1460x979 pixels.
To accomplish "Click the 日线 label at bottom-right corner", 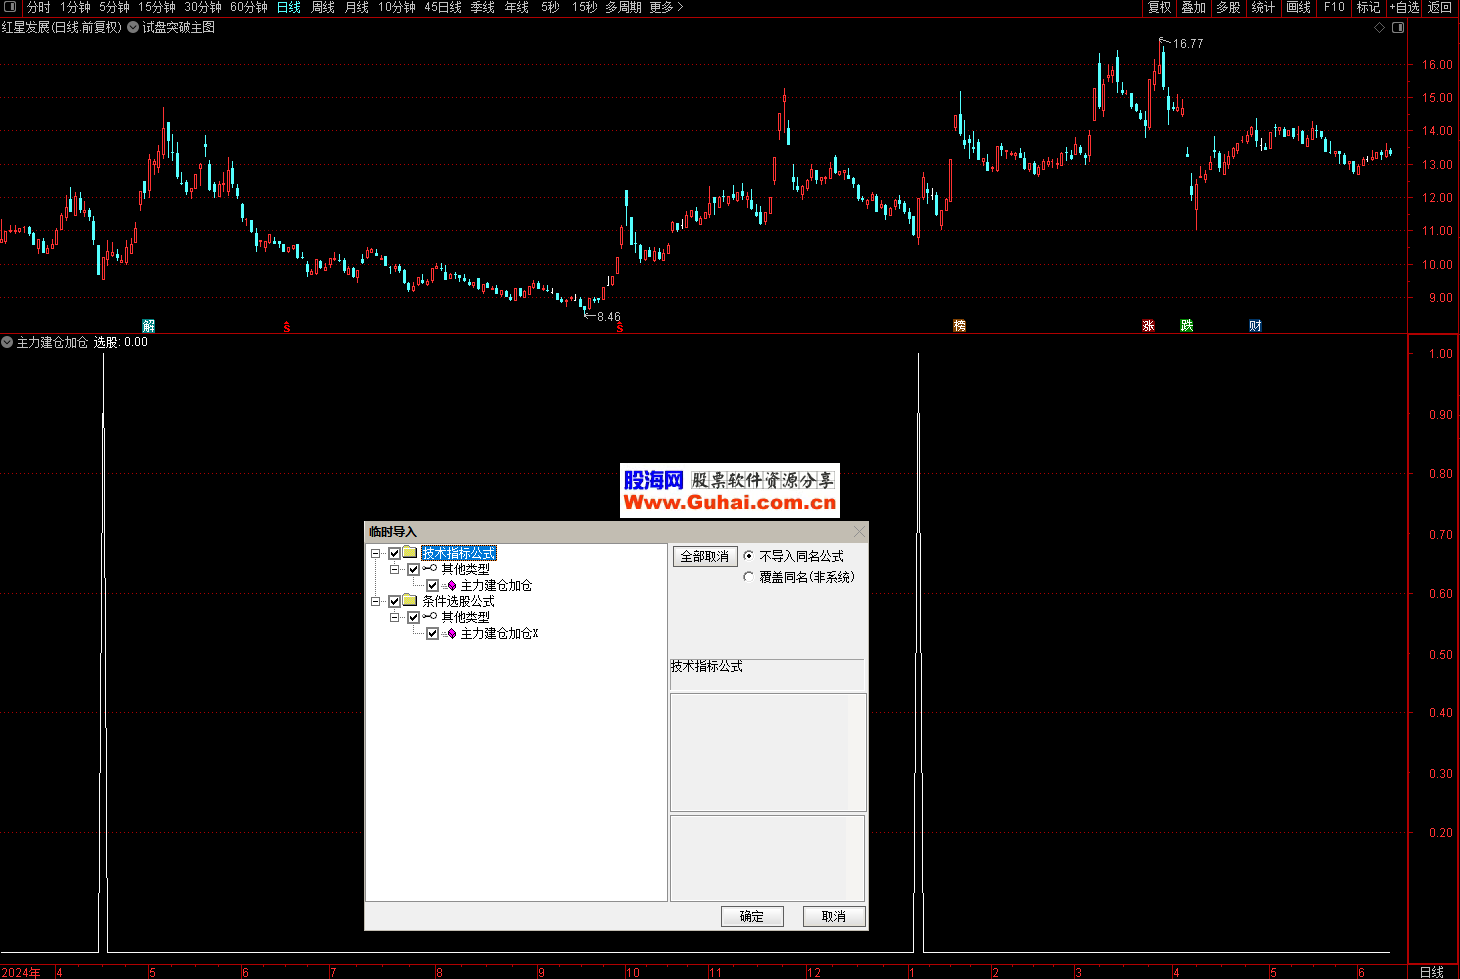I will [1432, 972].
